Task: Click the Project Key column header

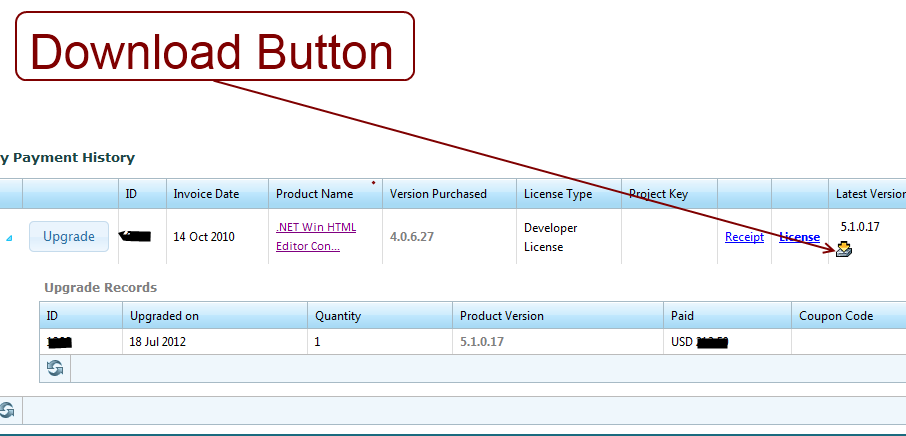Action: pyautogui.click(x=658, y=194)
